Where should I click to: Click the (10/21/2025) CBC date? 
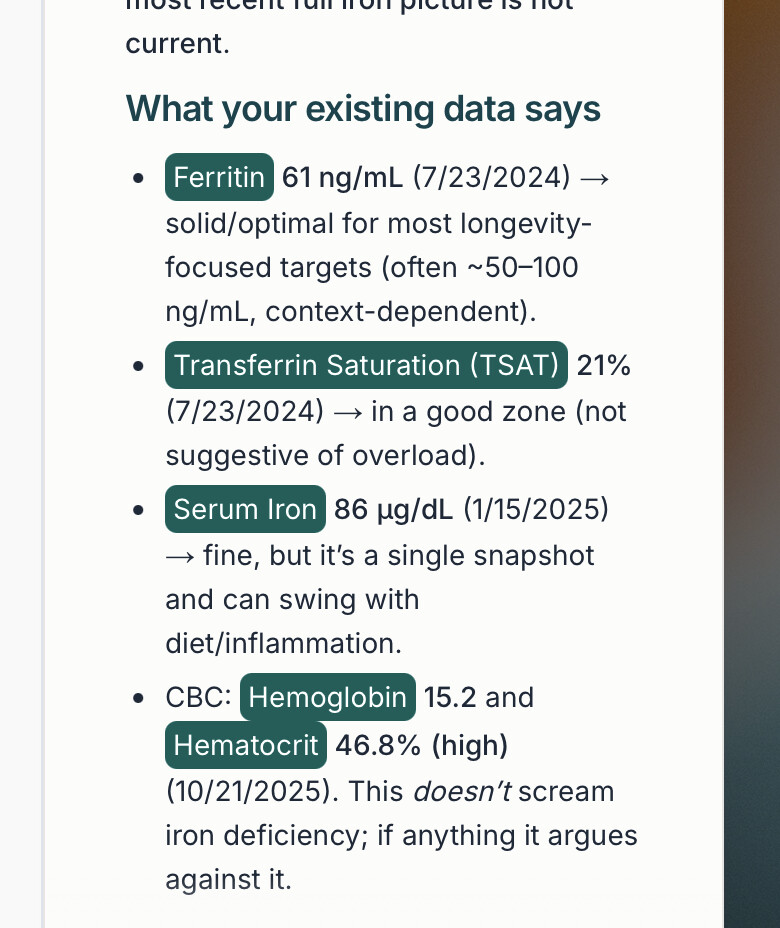tap(248, 791)
